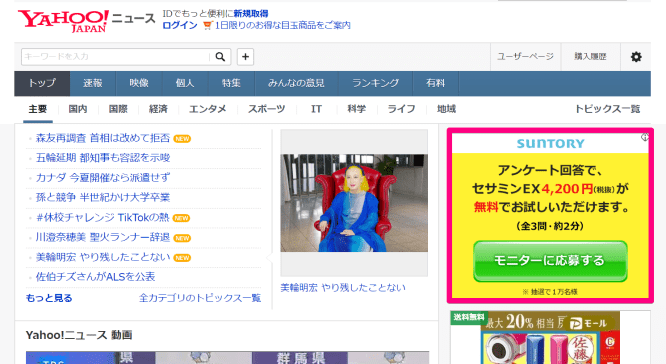Focus the keyword search input field
666x364 pixels.
click(x=116, y=57)
